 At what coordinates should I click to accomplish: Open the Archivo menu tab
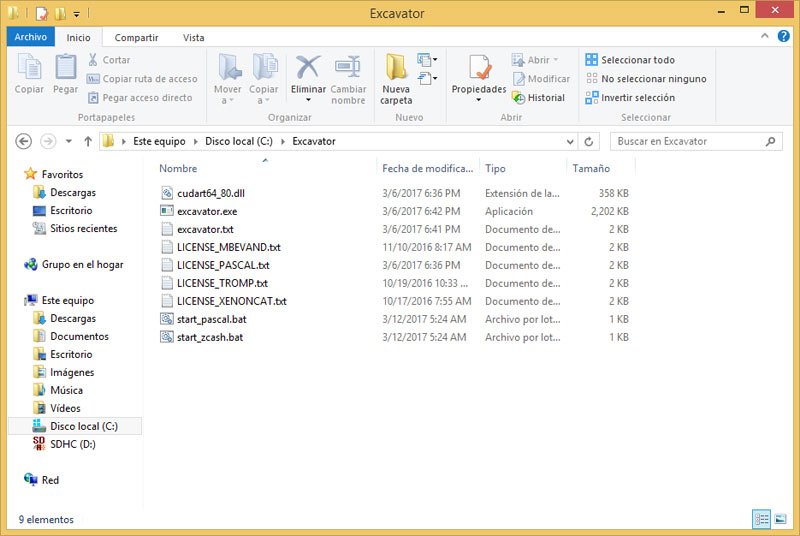click(x=31, y=37)
